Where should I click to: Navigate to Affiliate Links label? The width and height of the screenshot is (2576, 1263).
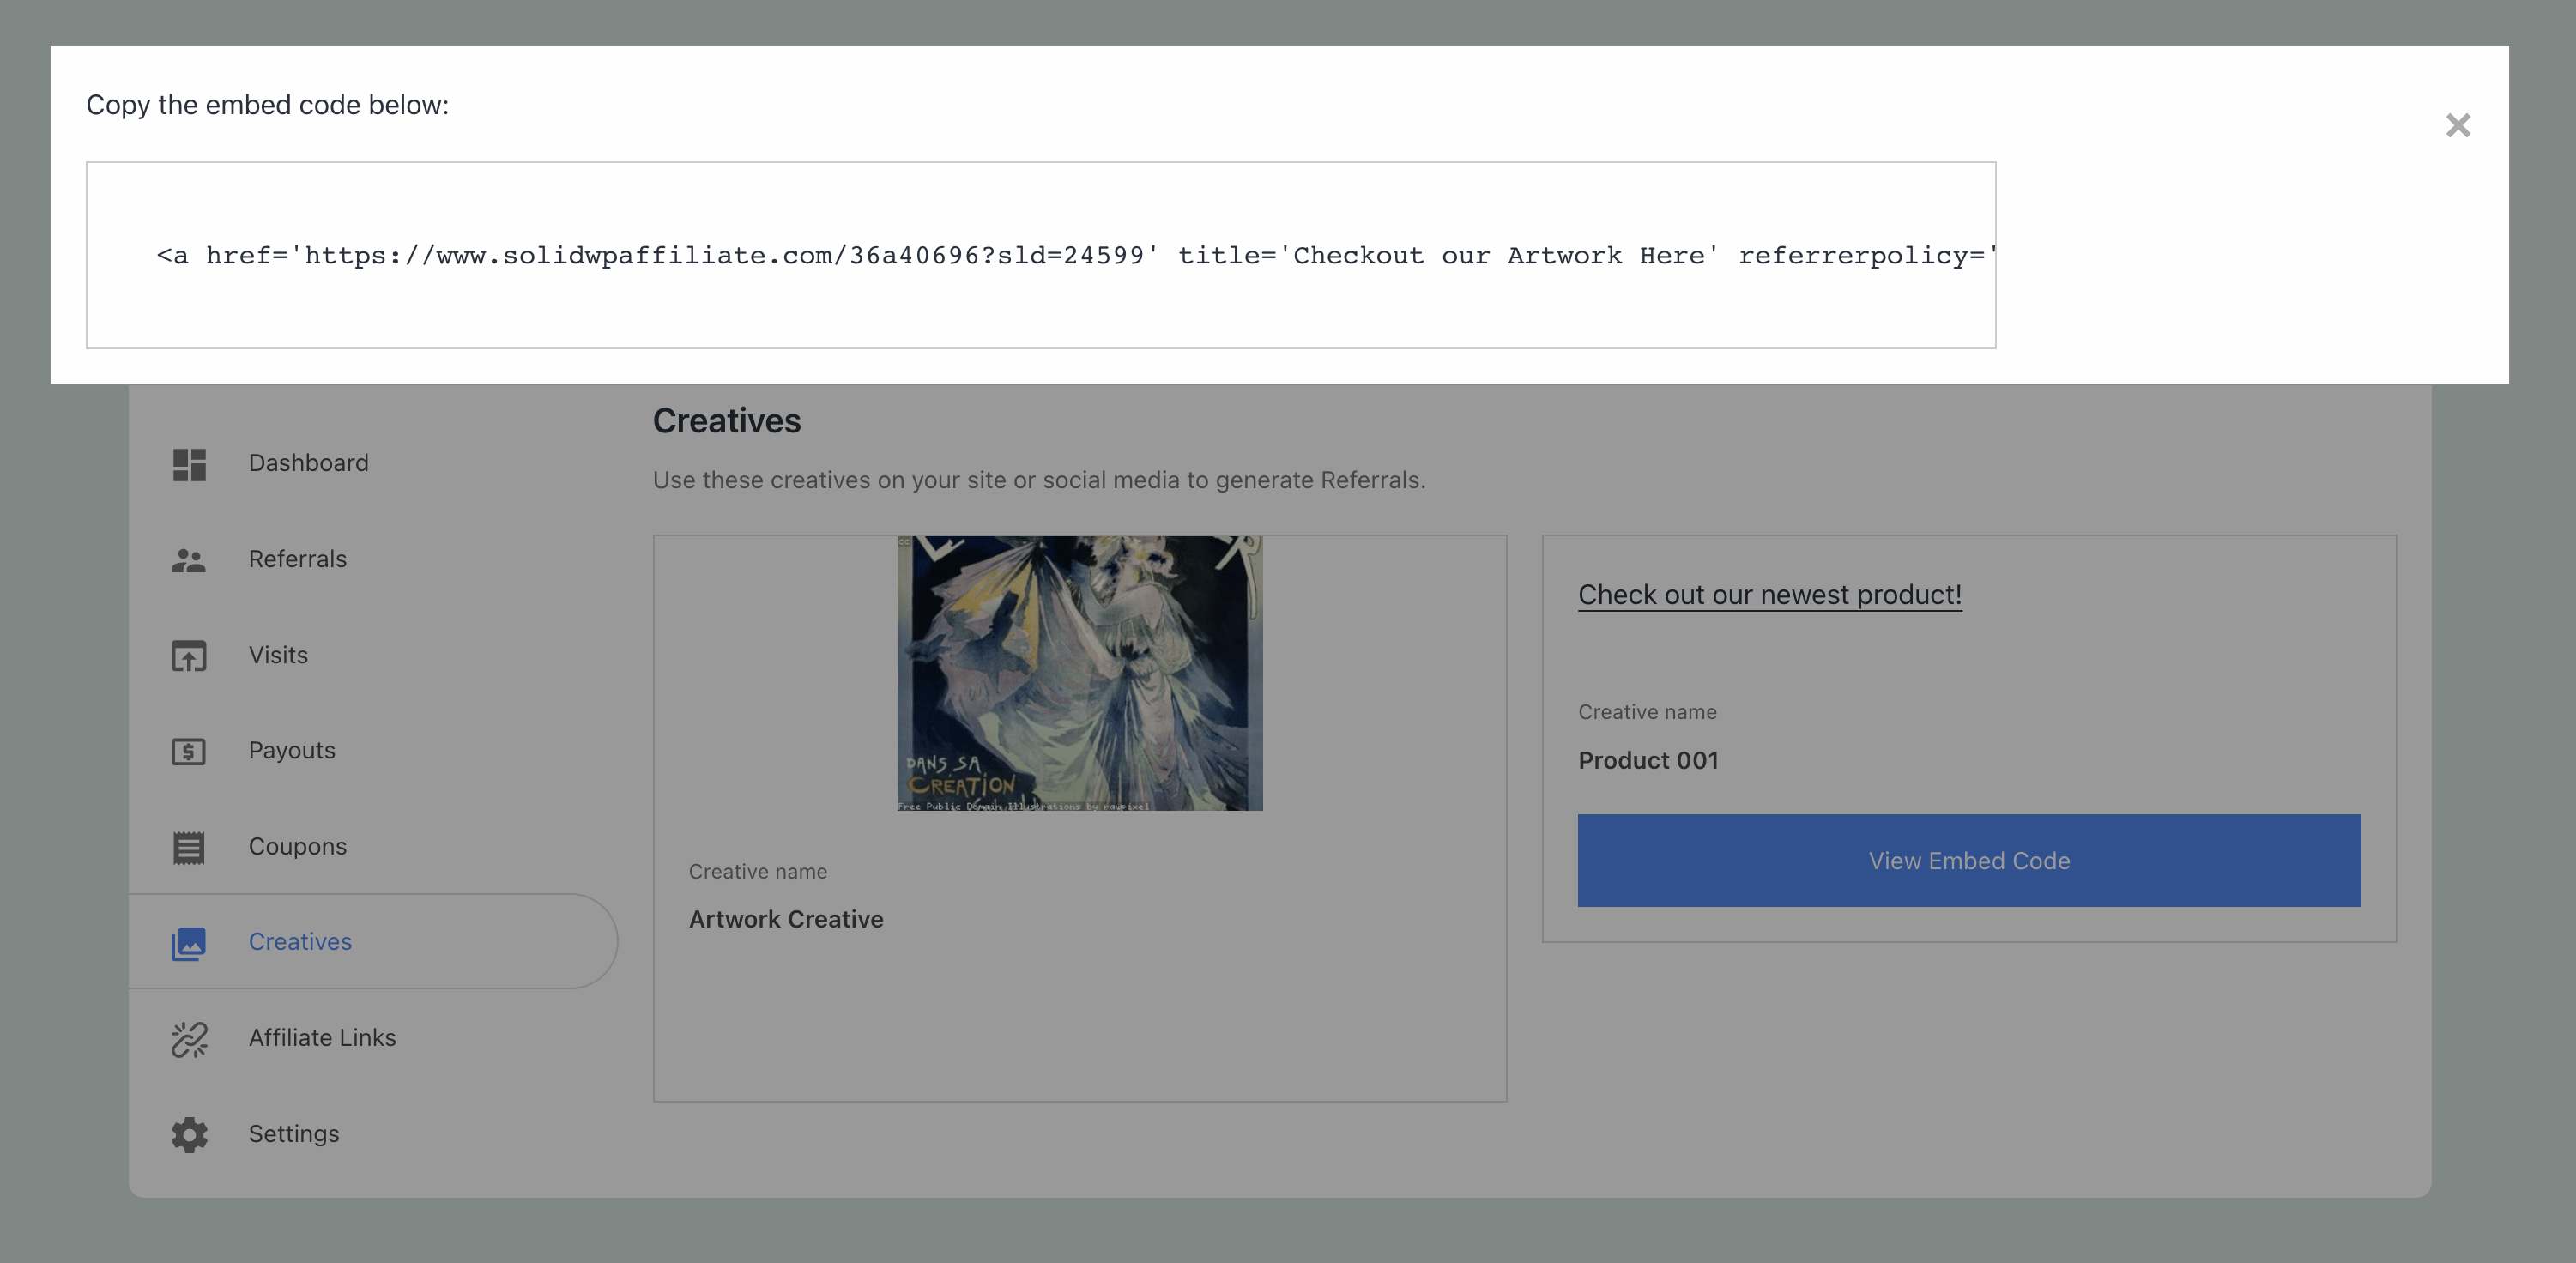322,1038
